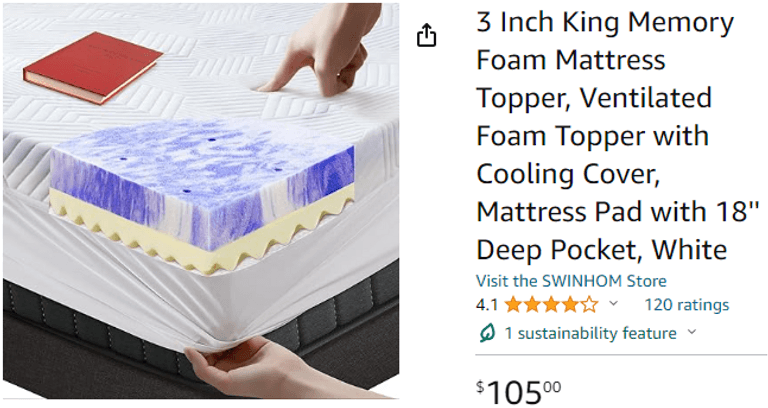Expand the chevron next to the star rating
Viewport: 768px width, 408px height.
click(x=613, y=304)
